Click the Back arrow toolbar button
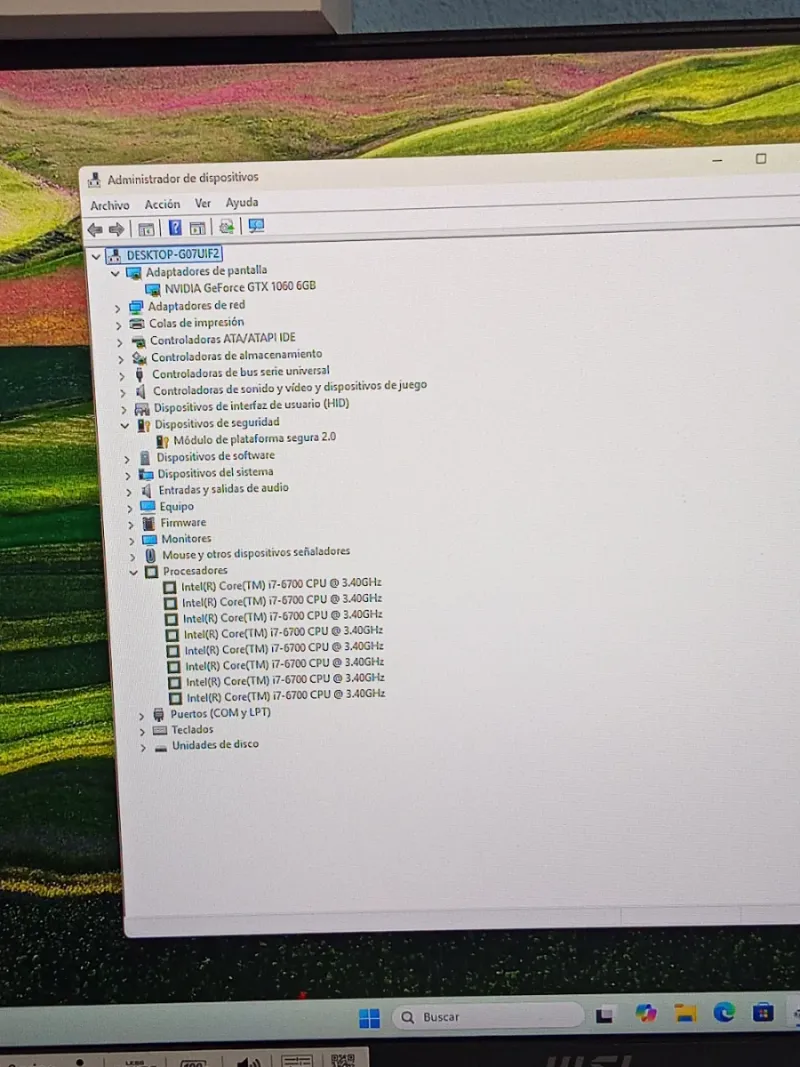Image resolution: width=800 pixels, height=1067 pixels. point(95,229)
